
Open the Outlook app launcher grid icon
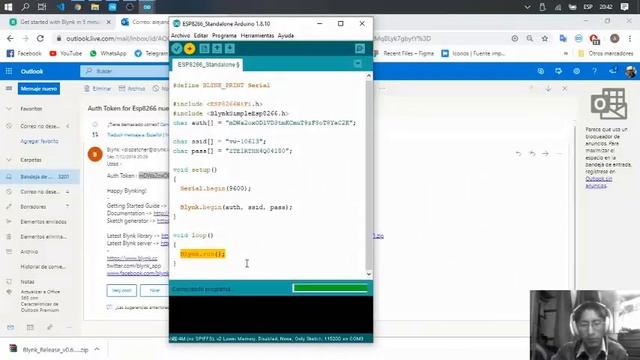[x=9, y=71]
